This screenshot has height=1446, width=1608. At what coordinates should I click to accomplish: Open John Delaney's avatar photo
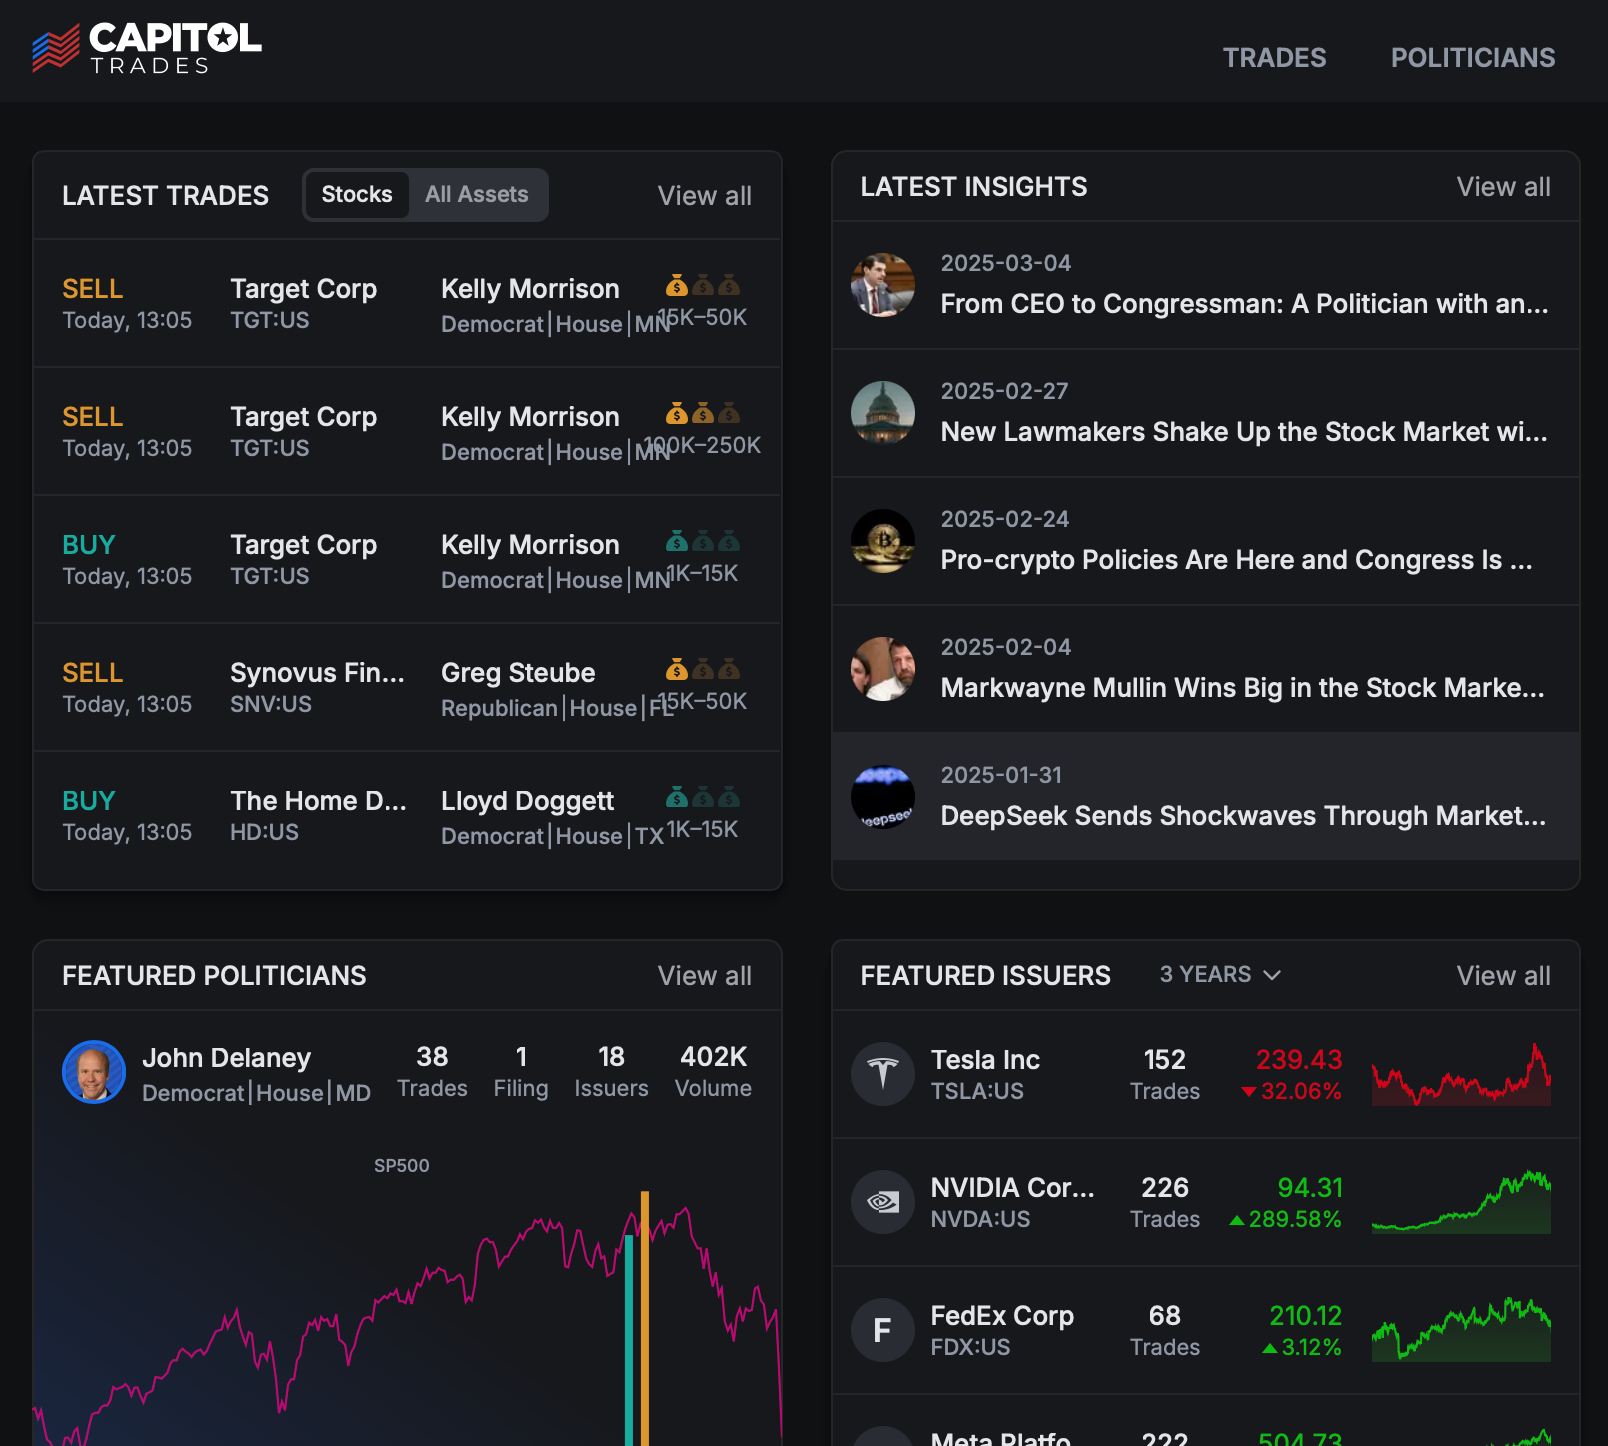click(94, 1072)
